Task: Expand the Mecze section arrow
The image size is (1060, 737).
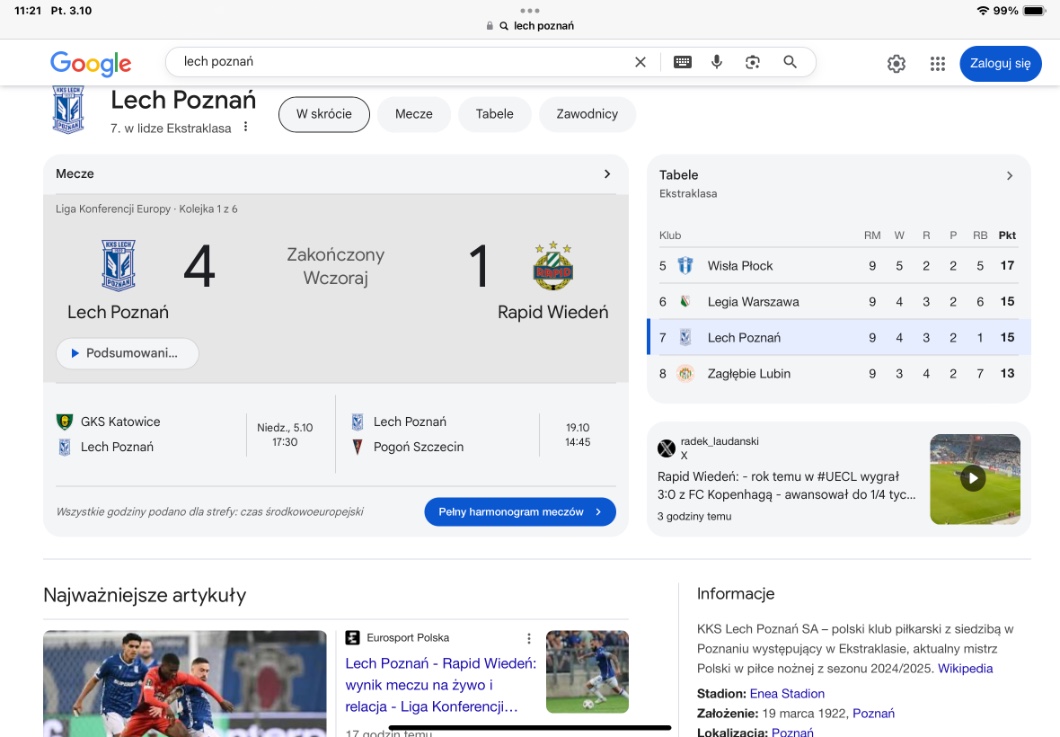Action: (x=607, y=174)
